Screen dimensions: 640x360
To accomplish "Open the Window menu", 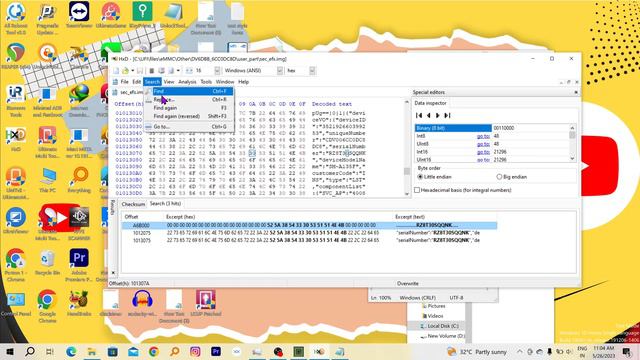I will coord(225,82).
